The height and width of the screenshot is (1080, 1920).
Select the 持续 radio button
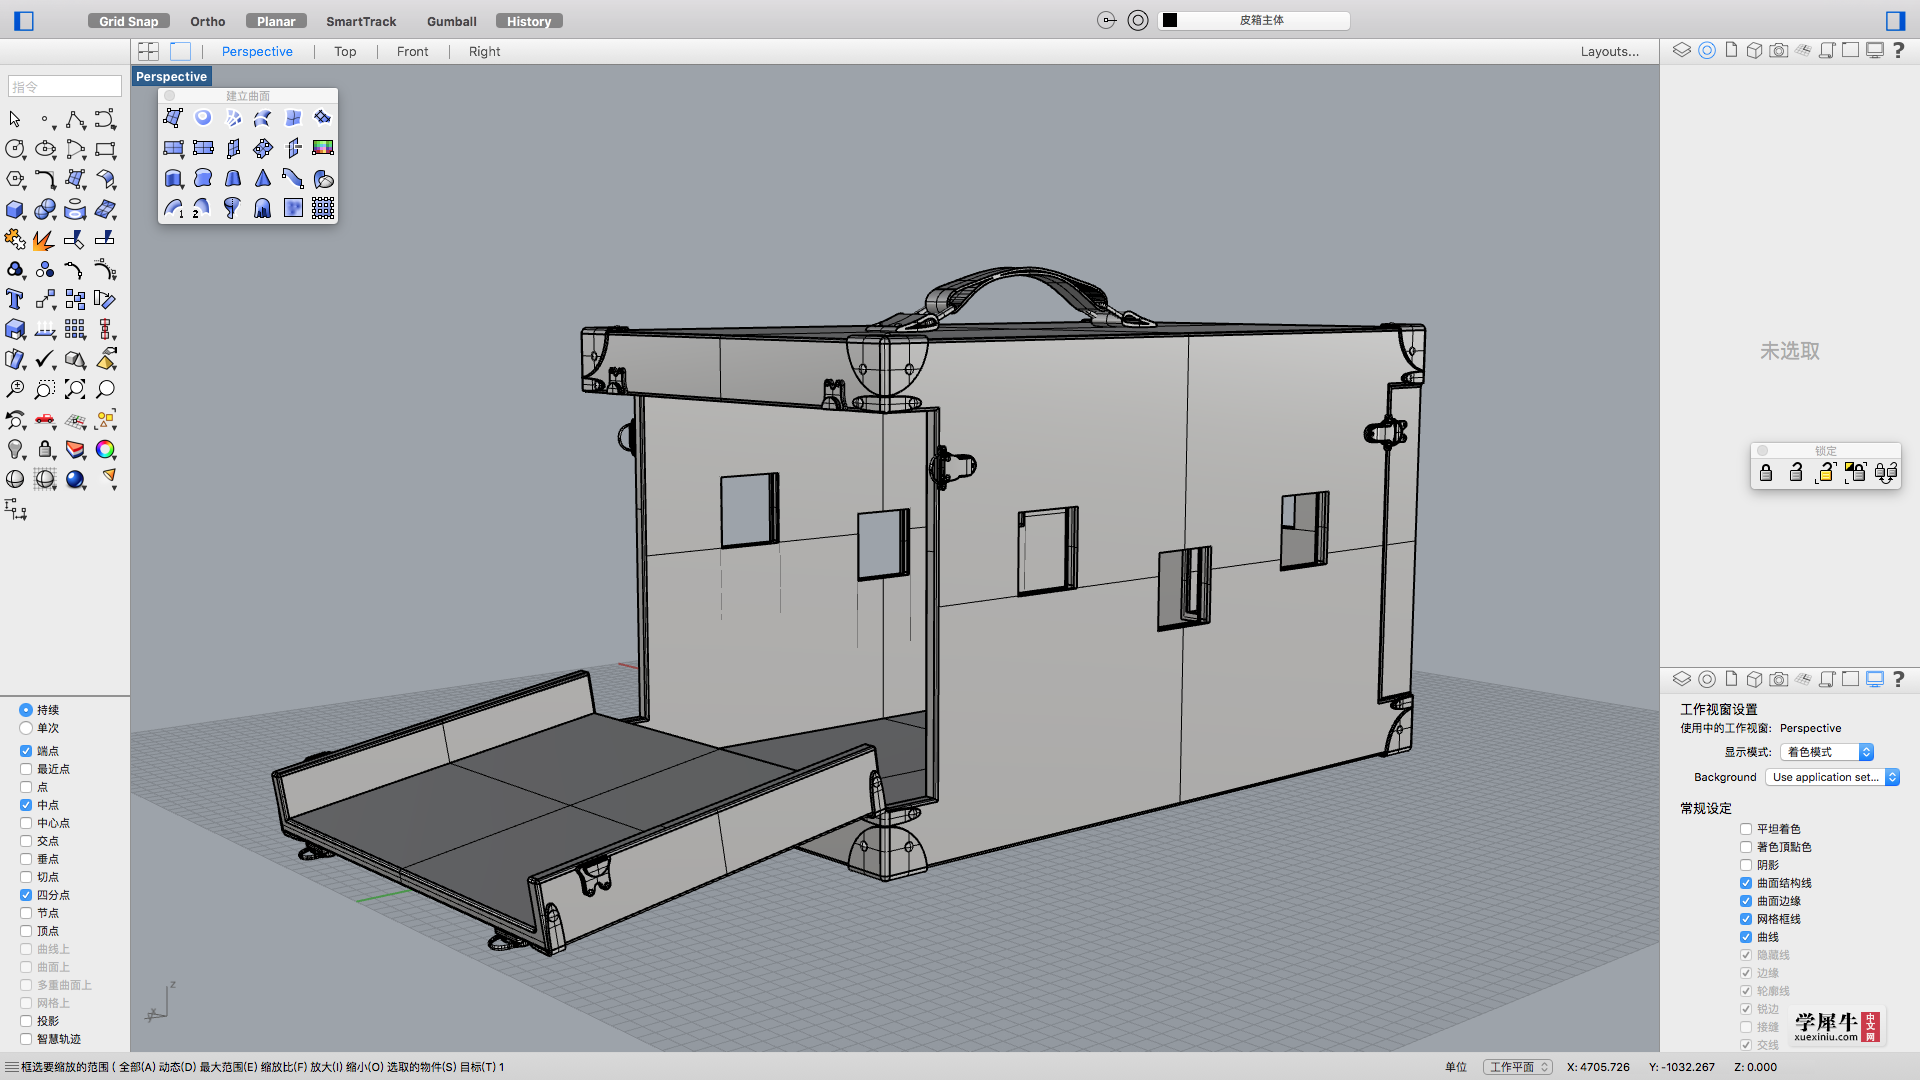click(x=26, y=710)
